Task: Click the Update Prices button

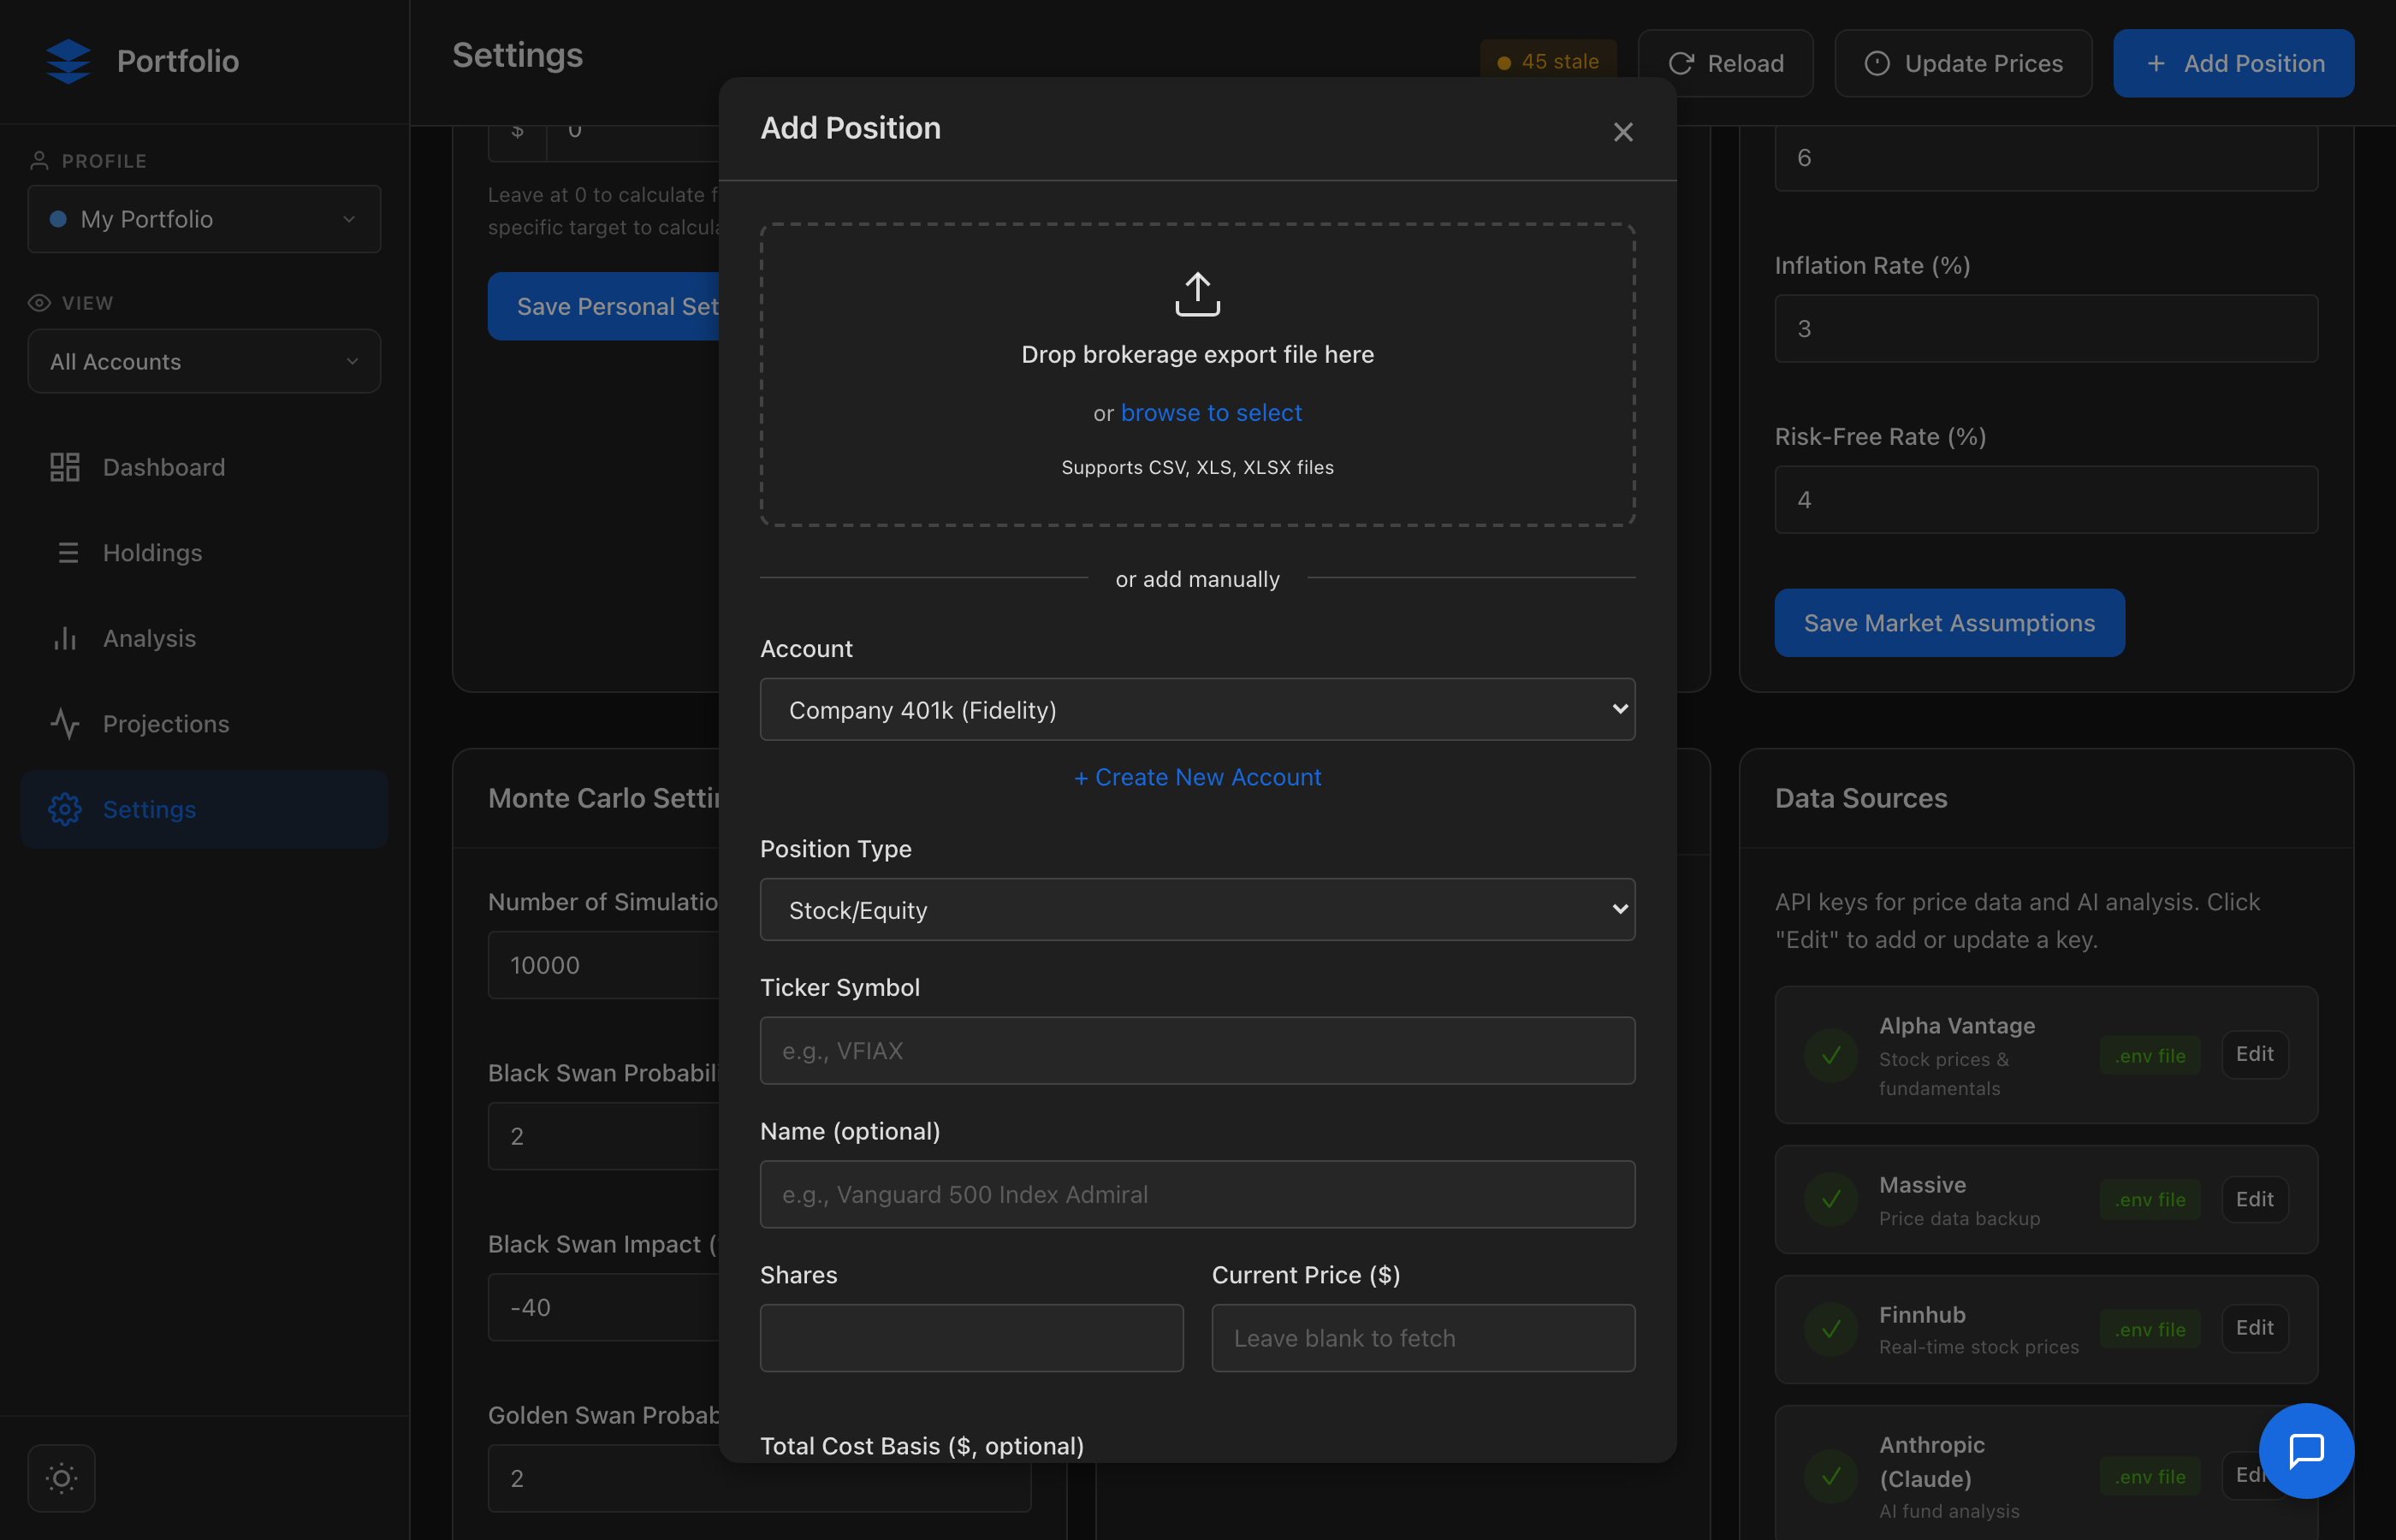Action: [1962, 63]
